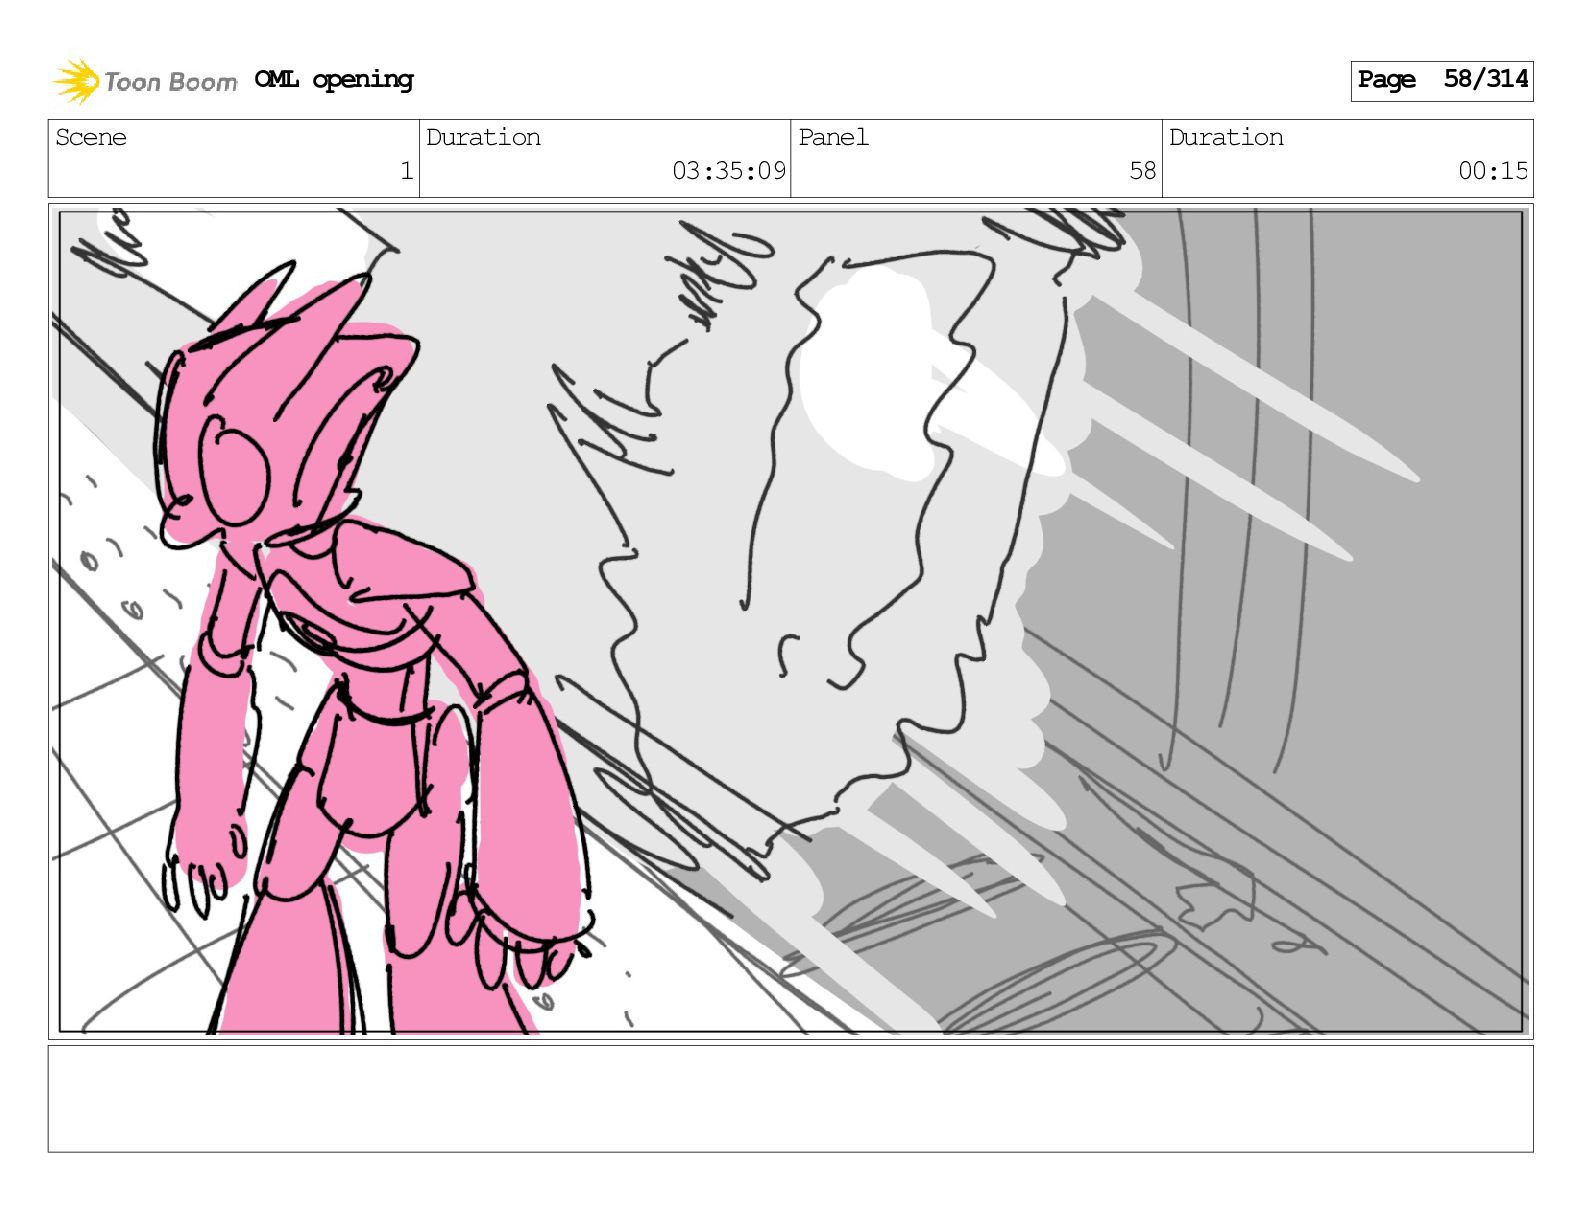Screen dimensions: 1584x1224
Task: Click the storyboard panel drawing thumbnail
Action: pos(790,621)
